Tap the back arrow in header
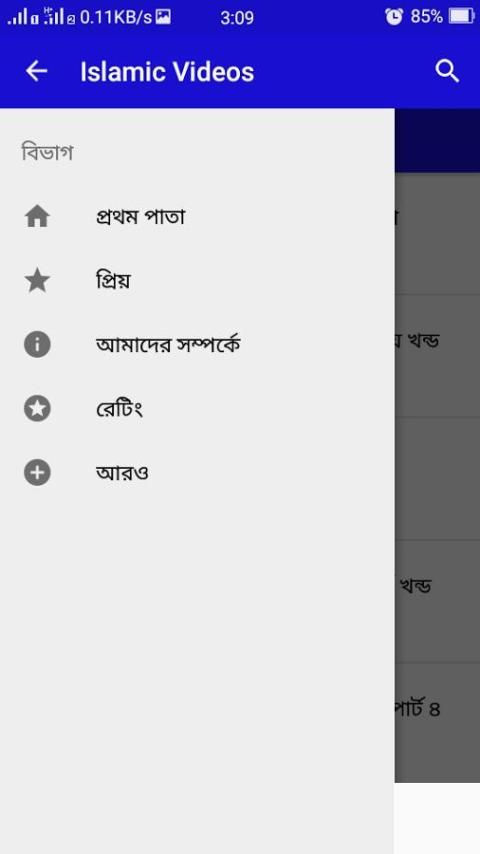 click(37, 71)
